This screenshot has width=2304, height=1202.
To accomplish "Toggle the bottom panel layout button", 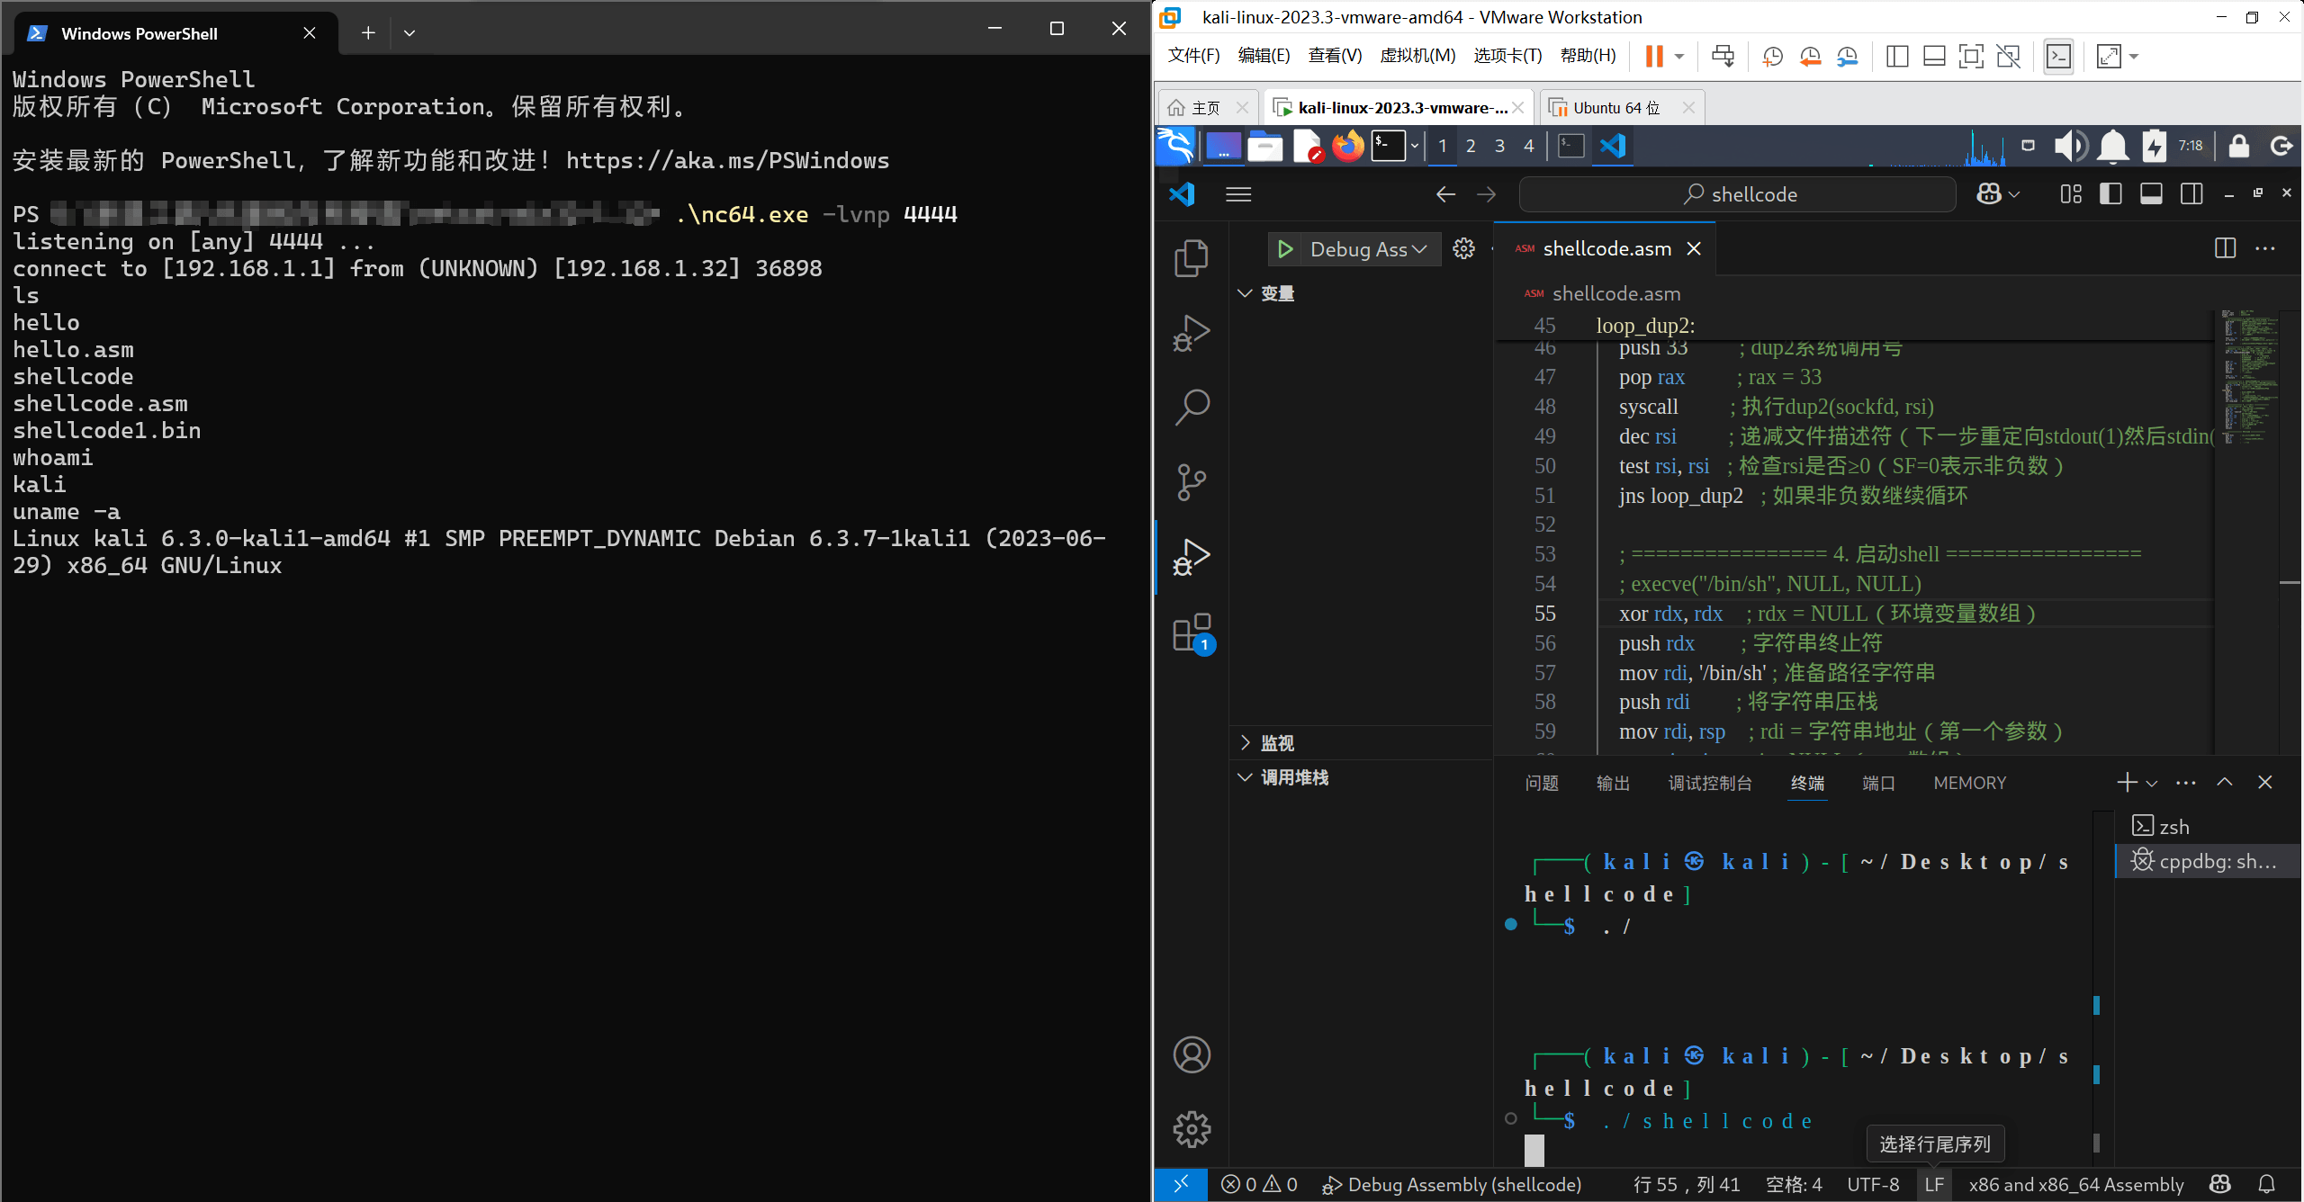I will (2151, 194).
